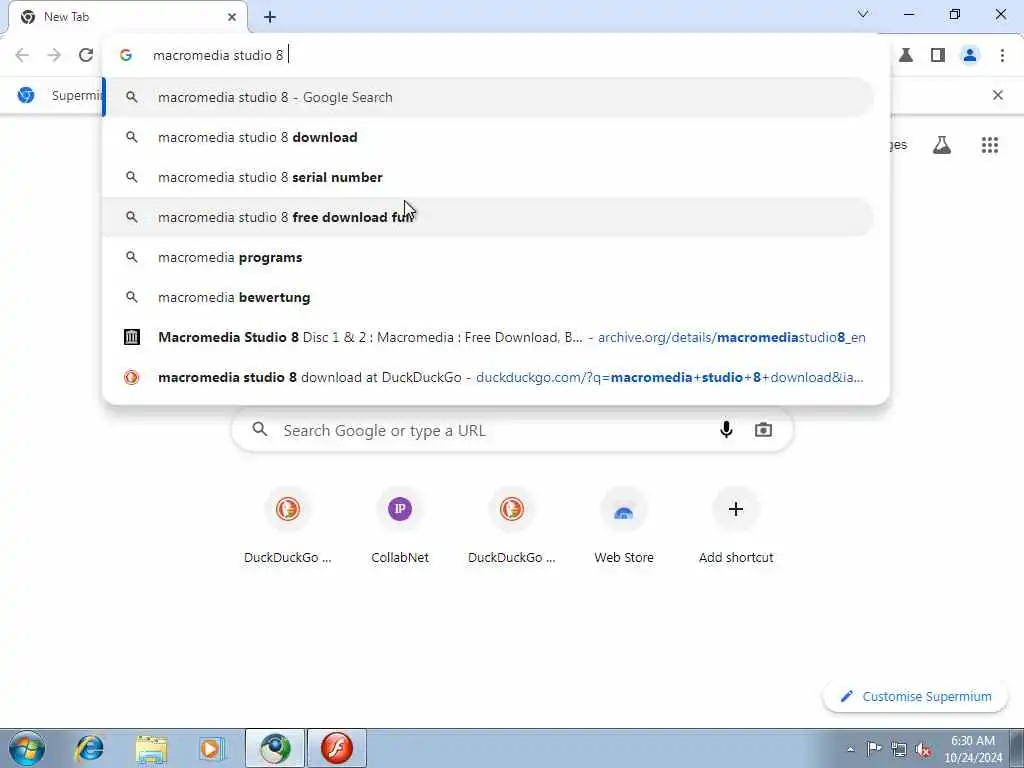1024x768 pixels.
Task: Choose 'macromedia studio 8 - Google Search' suggestion
Action: click(488, 97)
